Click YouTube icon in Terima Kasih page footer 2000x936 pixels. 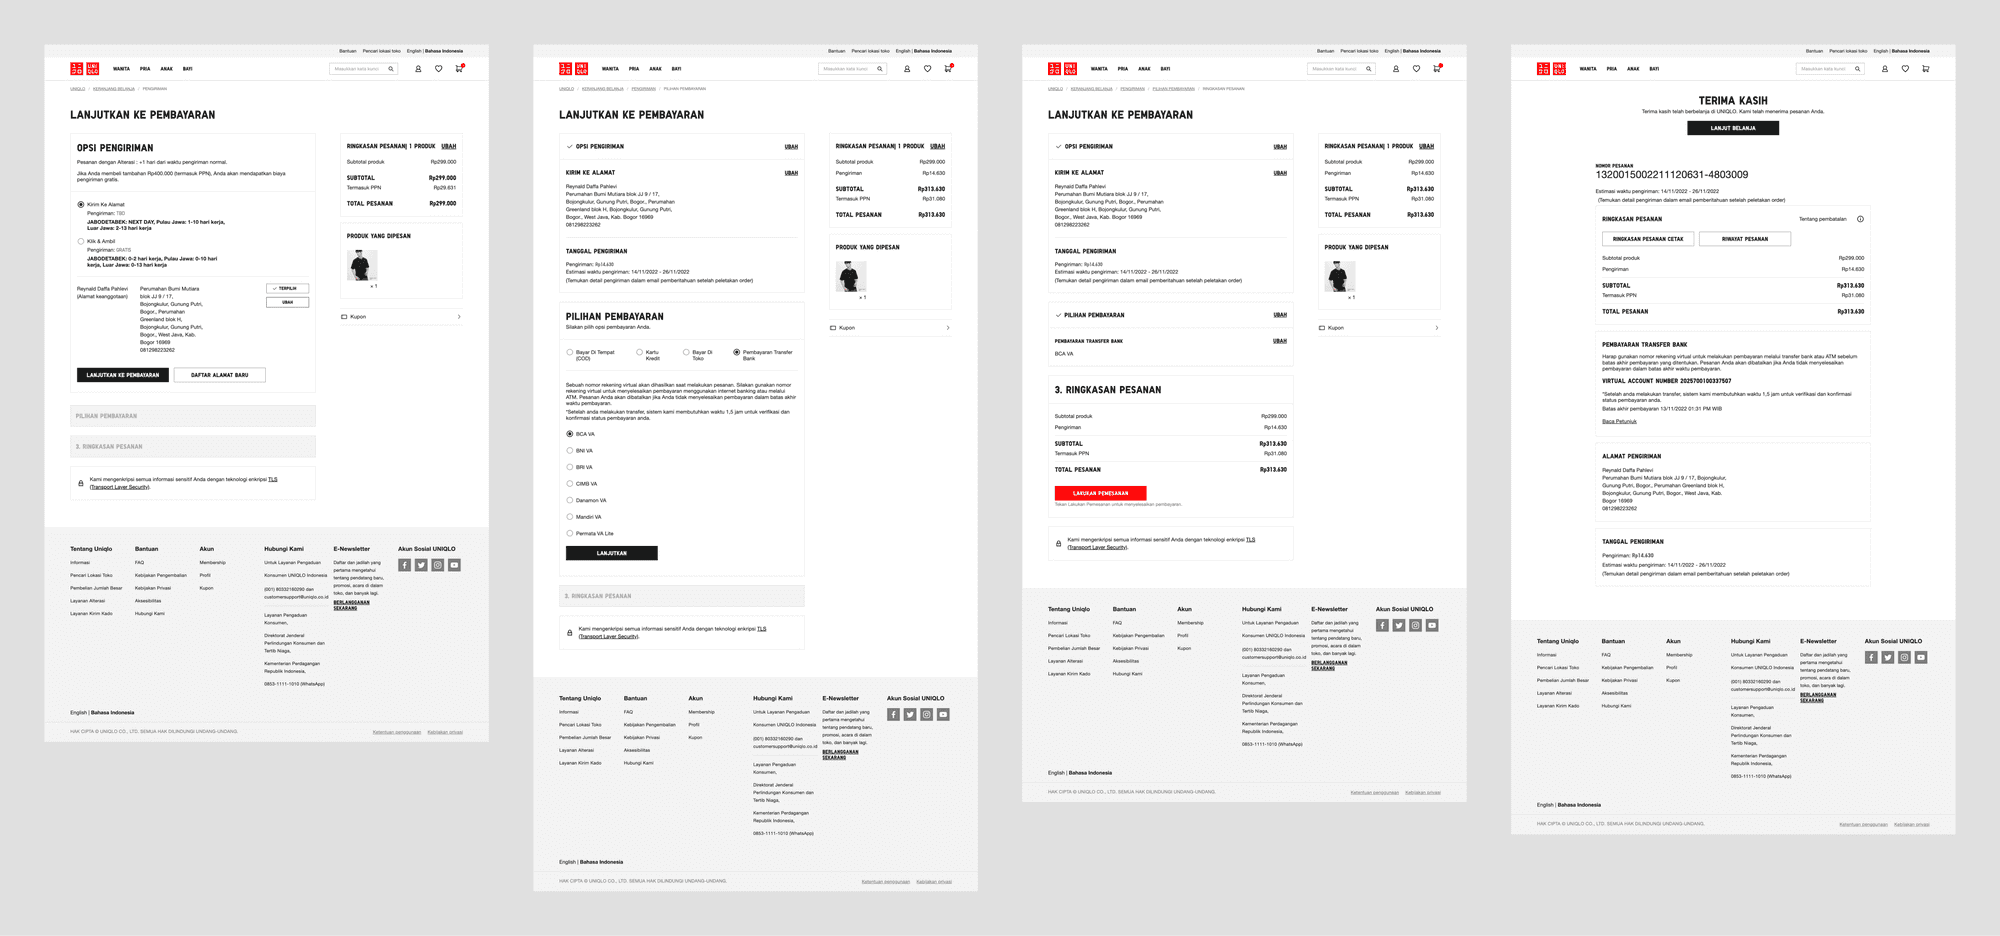click(1921, 657)
